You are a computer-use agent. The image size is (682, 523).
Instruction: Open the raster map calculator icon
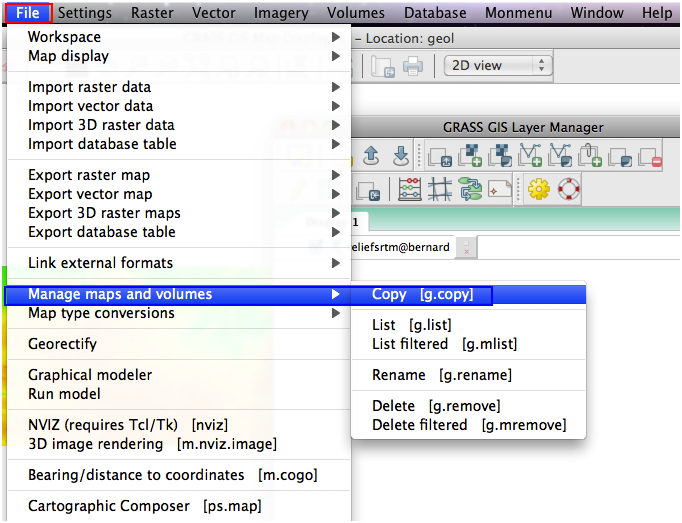tap(410, 189)
